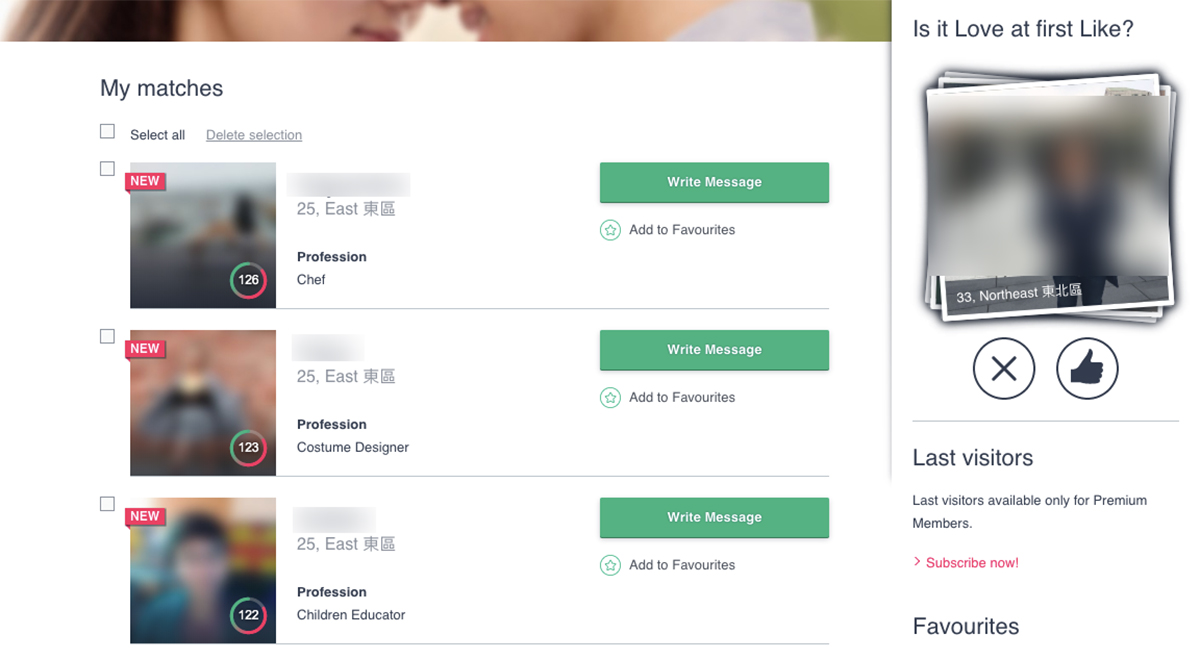Image resolution: width=1200 pixels, height=660 pixels.
Task: Check the box beside Chef match
Action: click(108, 169)
